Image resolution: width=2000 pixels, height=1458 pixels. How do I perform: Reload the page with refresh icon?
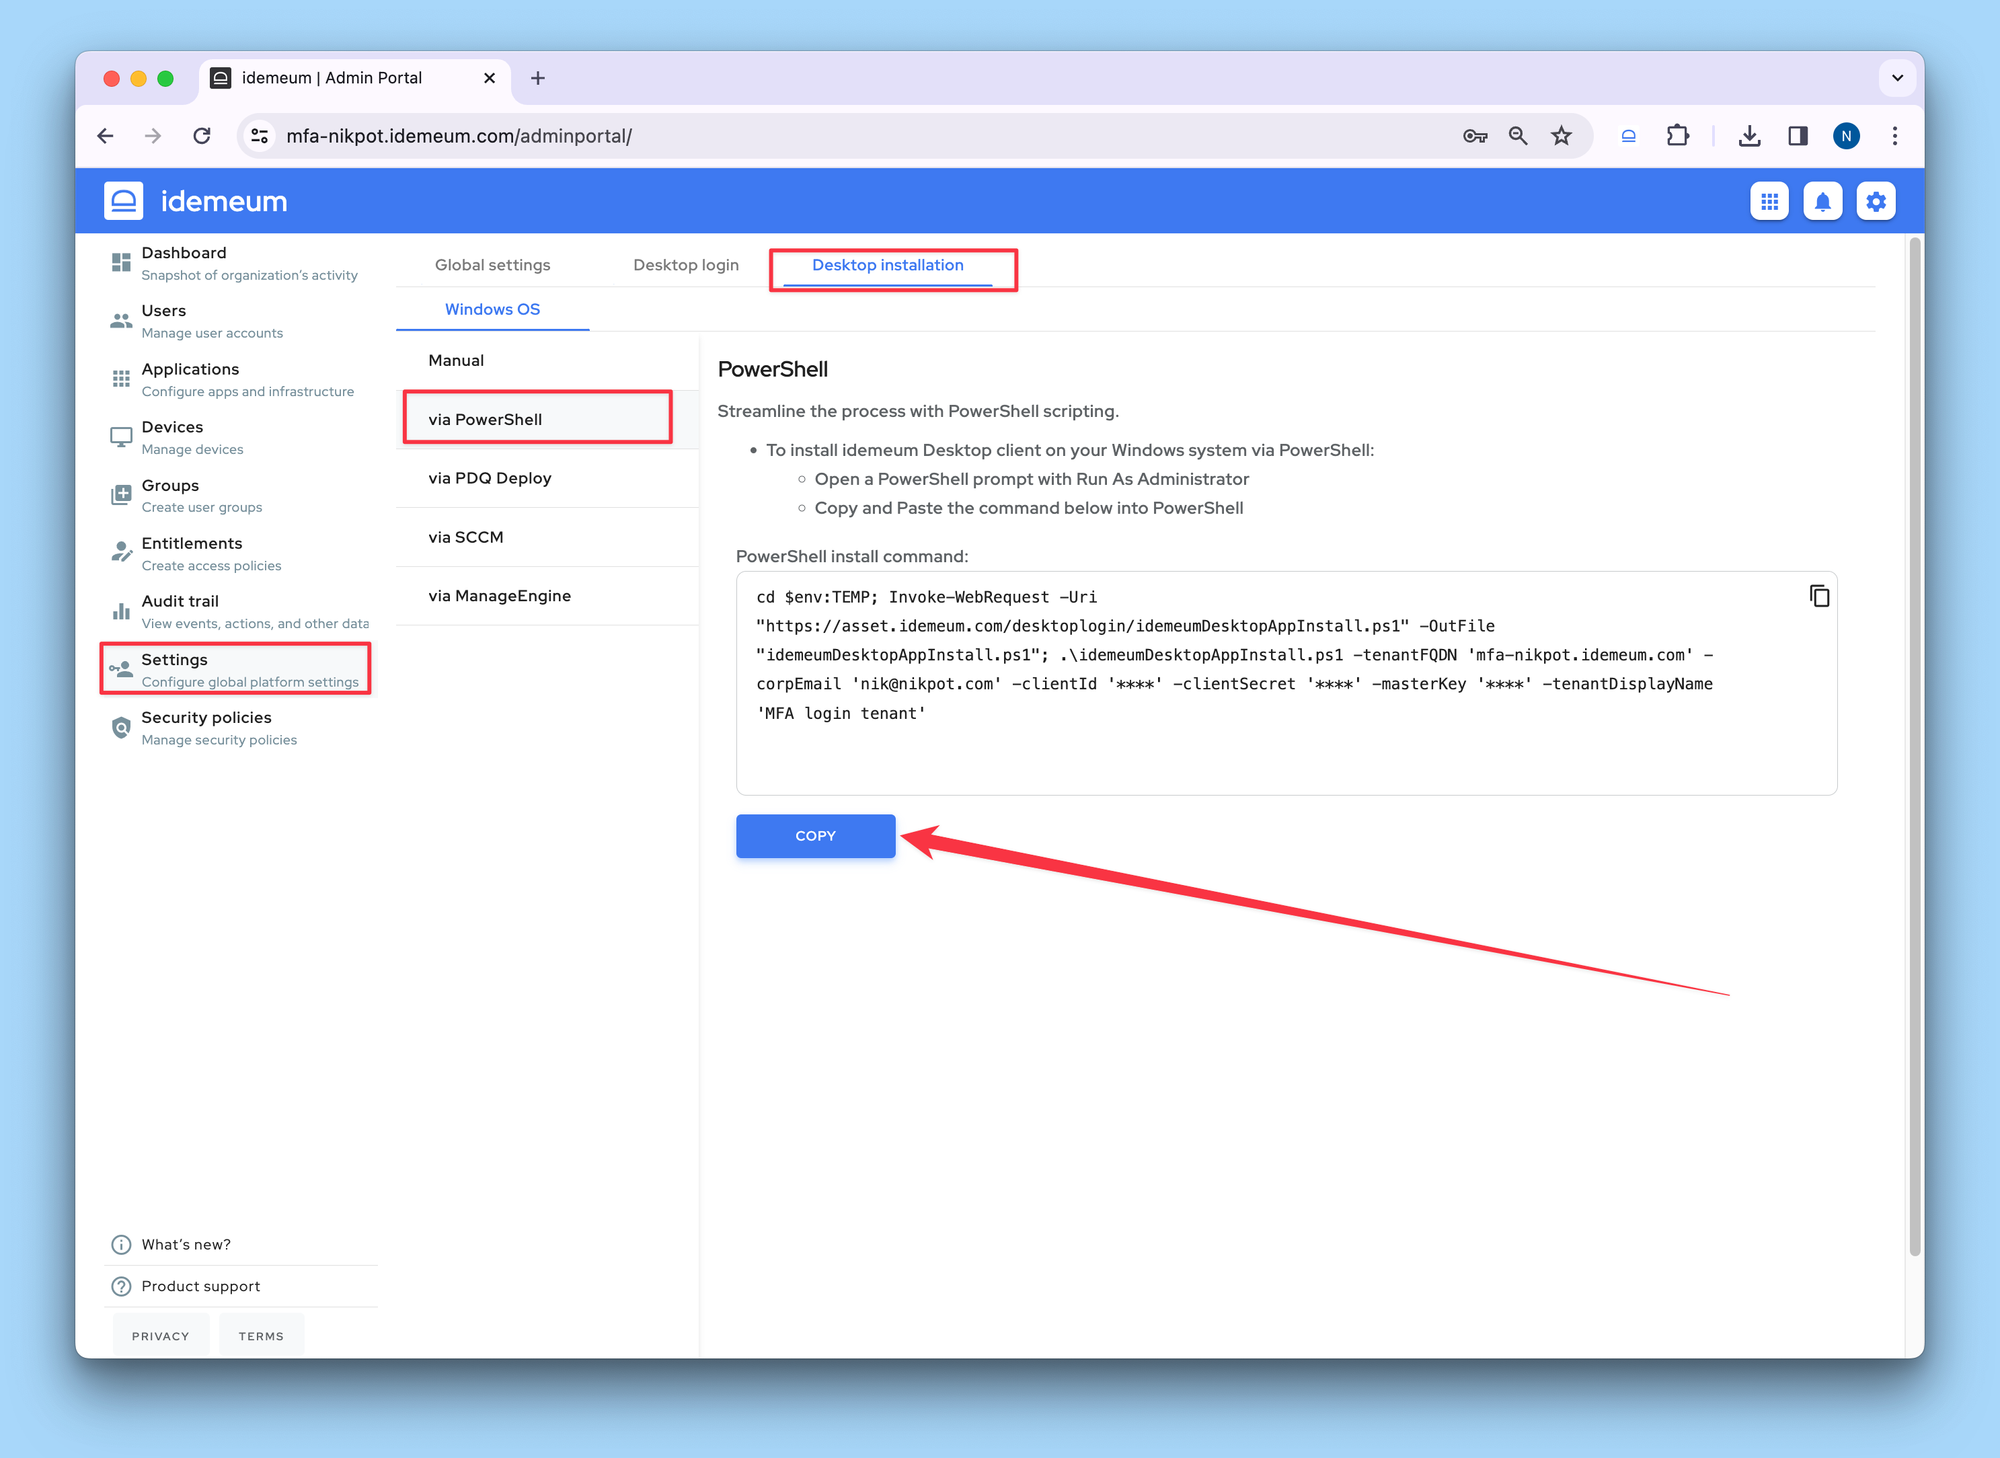[x=202, y=136]
